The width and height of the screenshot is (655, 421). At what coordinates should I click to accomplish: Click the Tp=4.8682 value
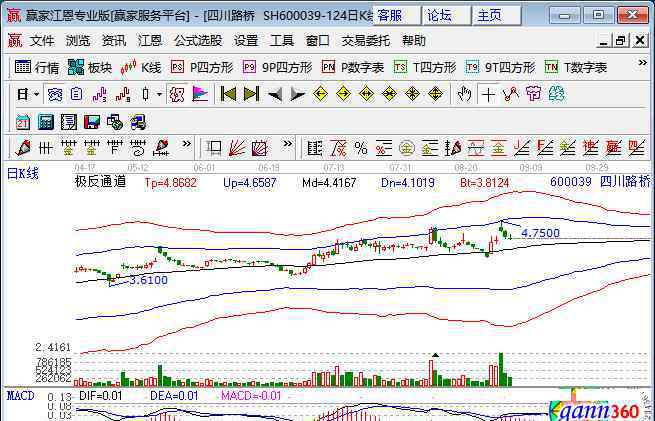[x=170, y=183]
